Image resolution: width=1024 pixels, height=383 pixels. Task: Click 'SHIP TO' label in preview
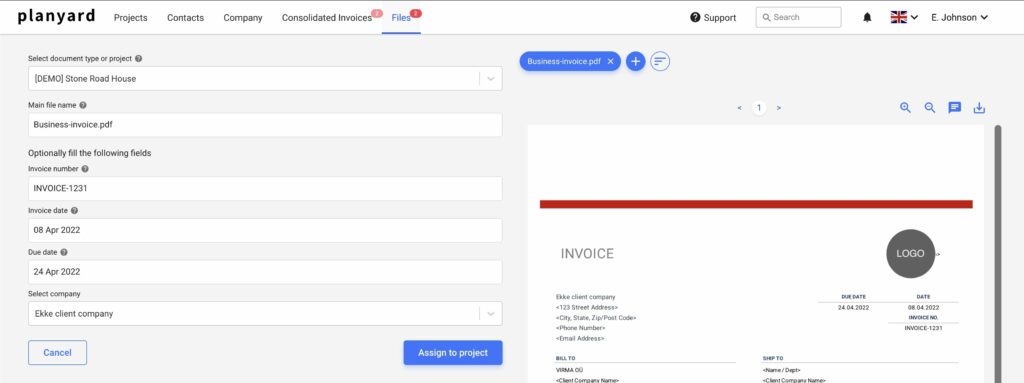tap(773, 358)
